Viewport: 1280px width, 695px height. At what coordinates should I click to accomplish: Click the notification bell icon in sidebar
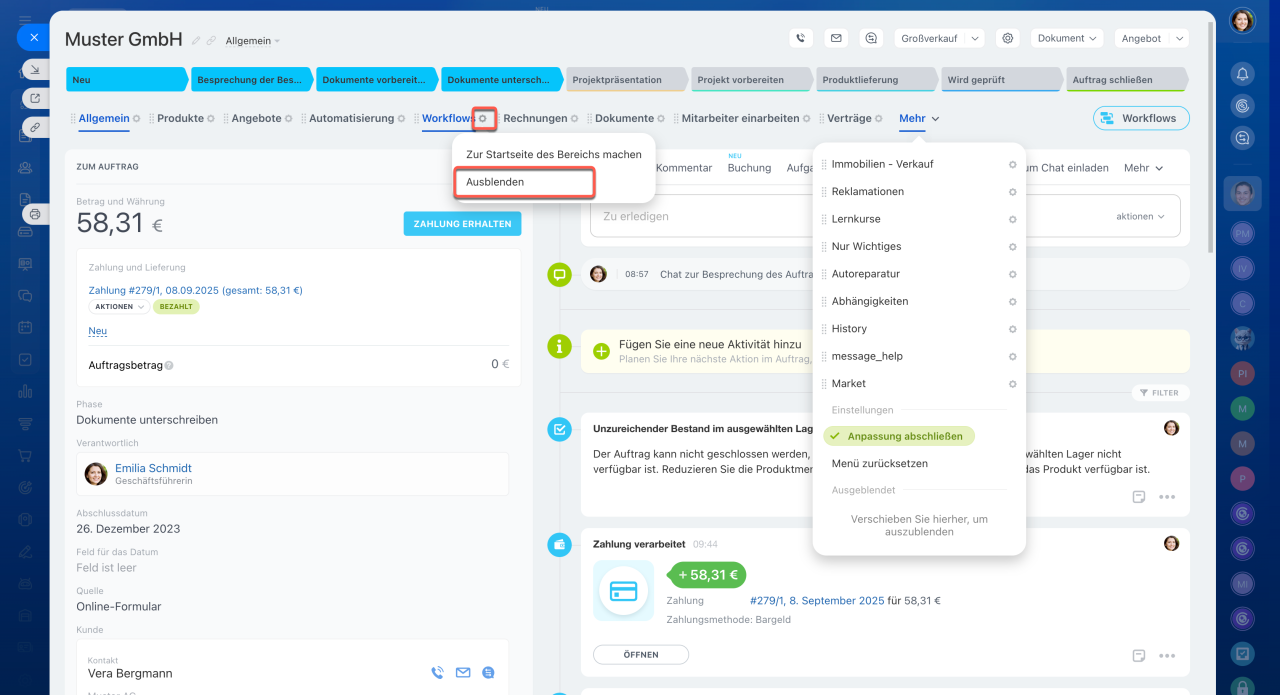(x=1242, y=74)
